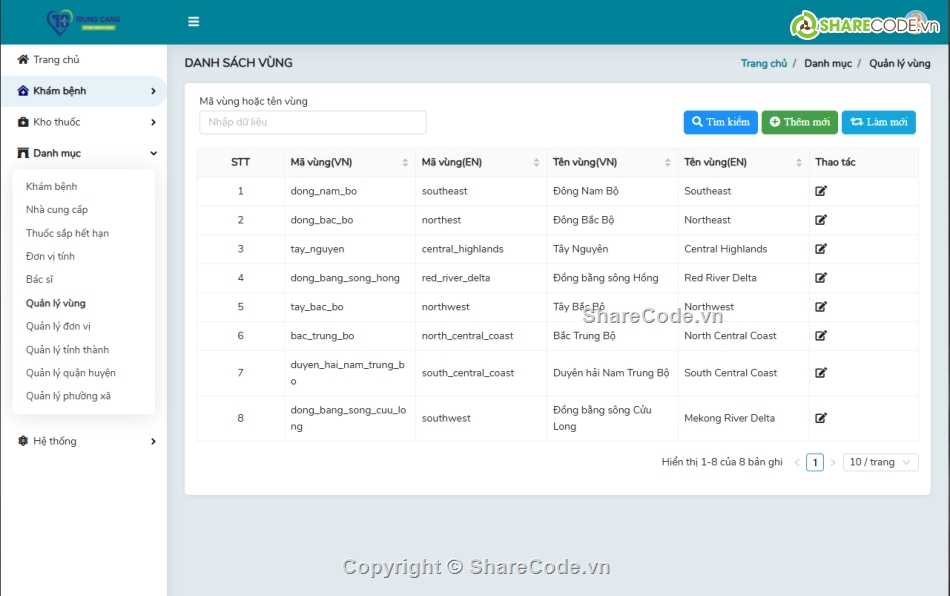The height and width of the screenshot is (596, 950).
Task: Expand the Khám bệnh menu chevron
Action: 153,91
